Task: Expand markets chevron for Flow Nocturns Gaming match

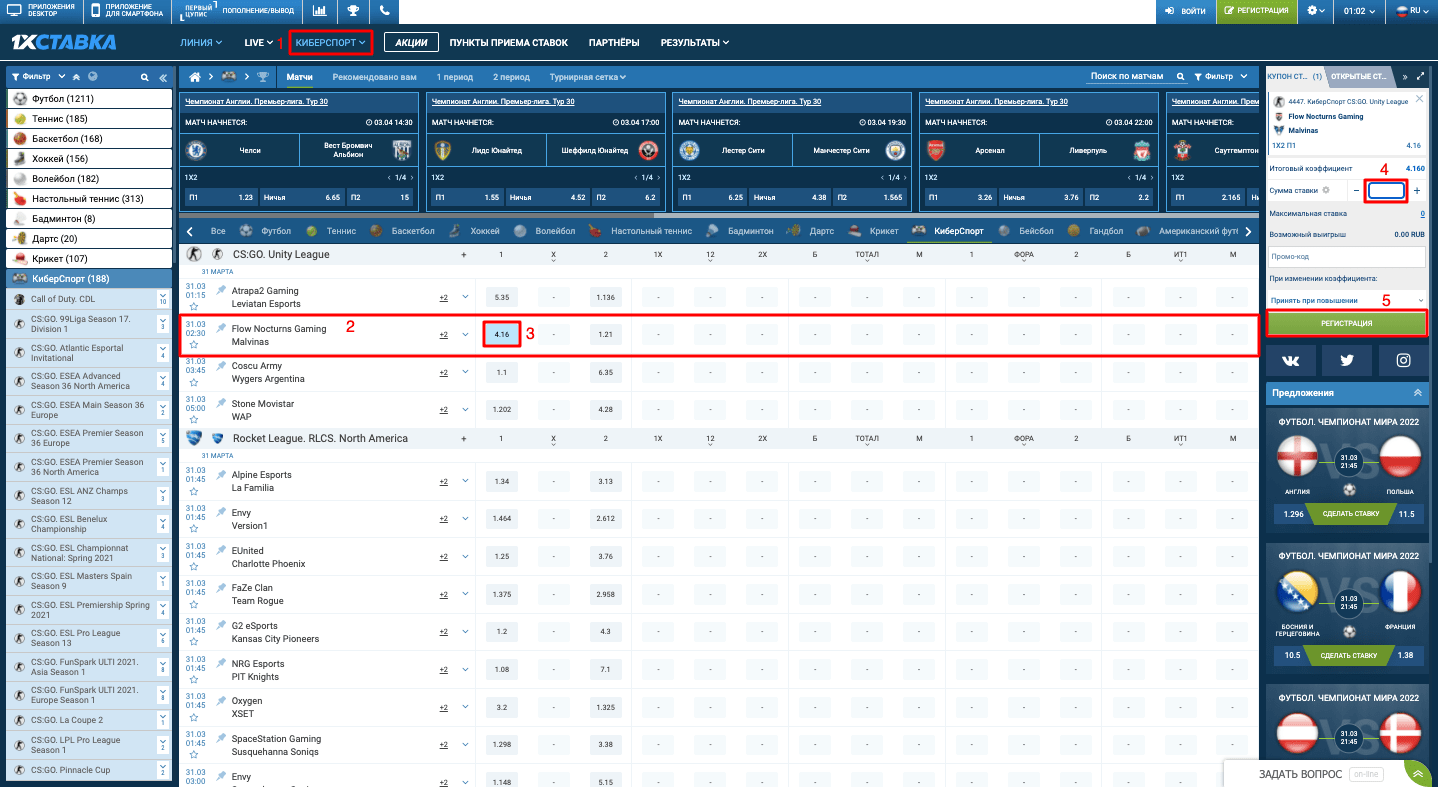Action: [465, 335]
